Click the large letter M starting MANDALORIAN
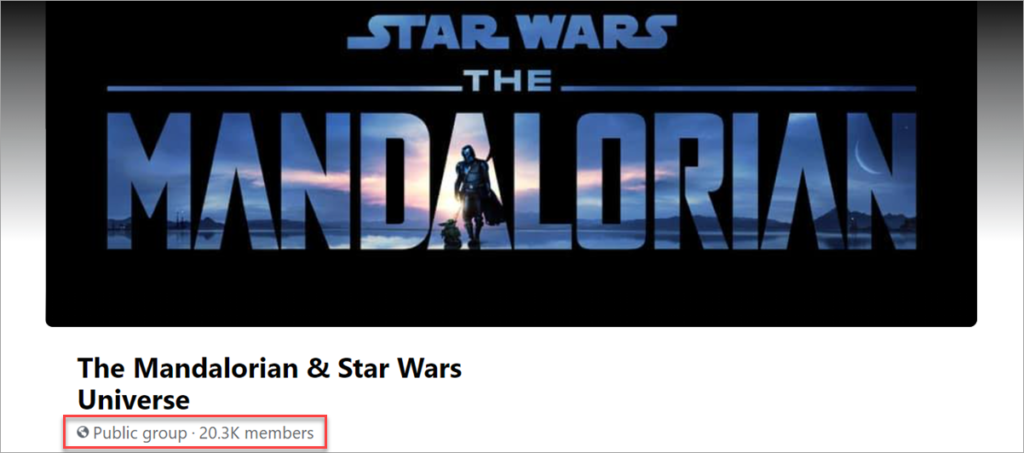The width and height of the screenshot is (1024, 453). 149,181
